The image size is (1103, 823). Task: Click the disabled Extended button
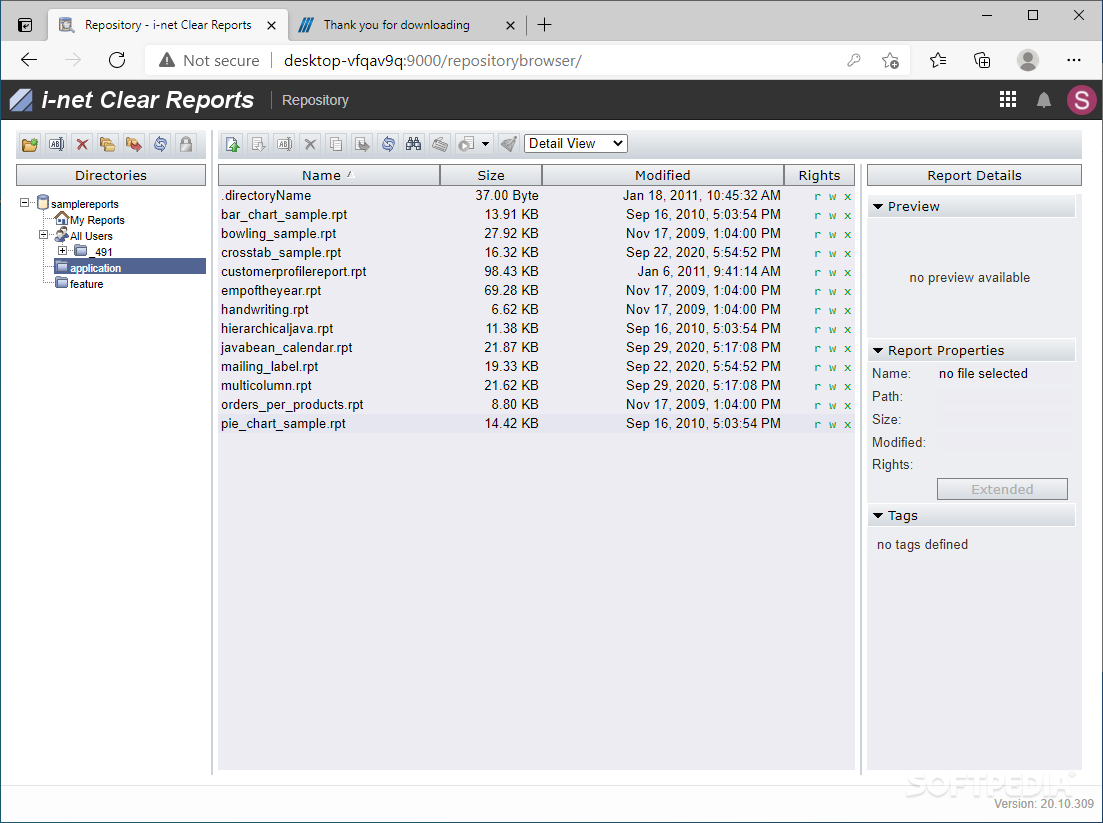click(1002, 490)
